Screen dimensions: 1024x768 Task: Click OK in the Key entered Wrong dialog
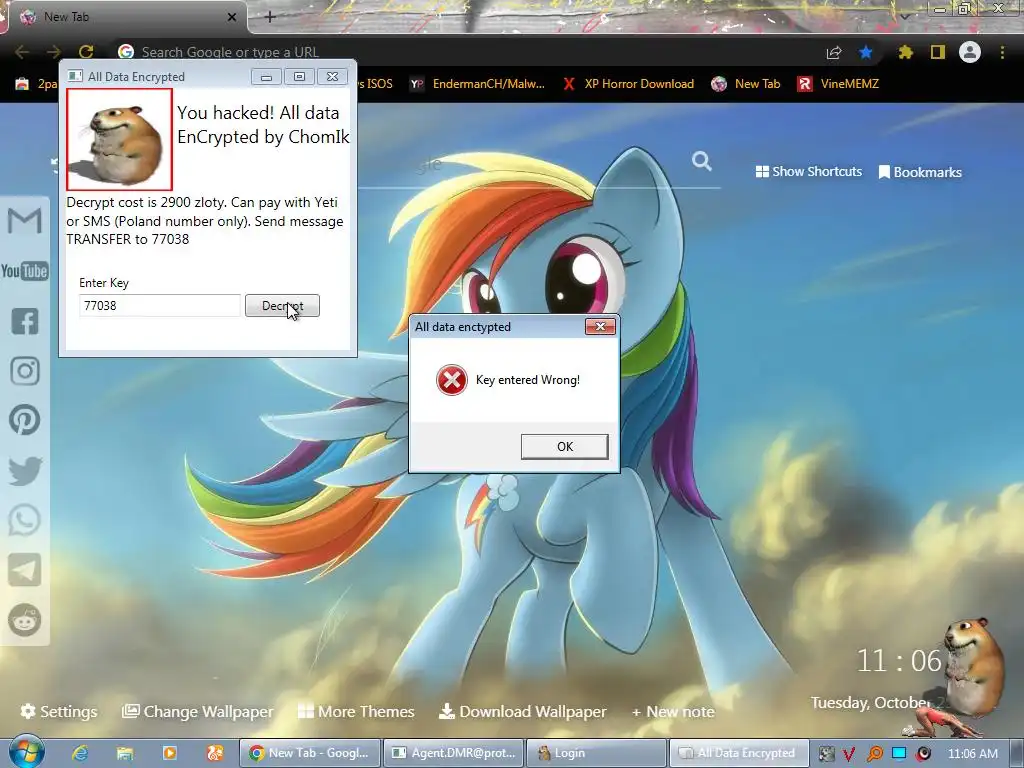click(564, 447)
